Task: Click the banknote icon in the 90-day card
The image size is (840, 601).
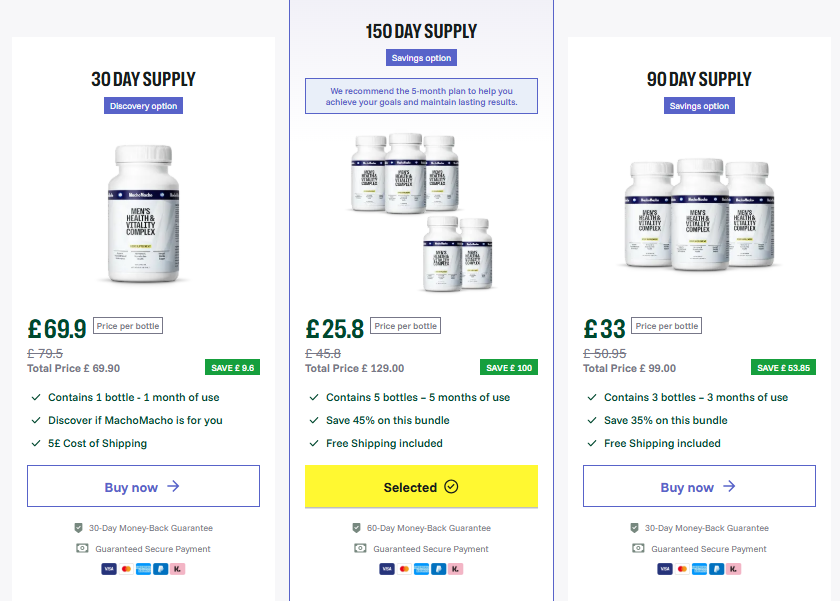Action: point(638,548)
